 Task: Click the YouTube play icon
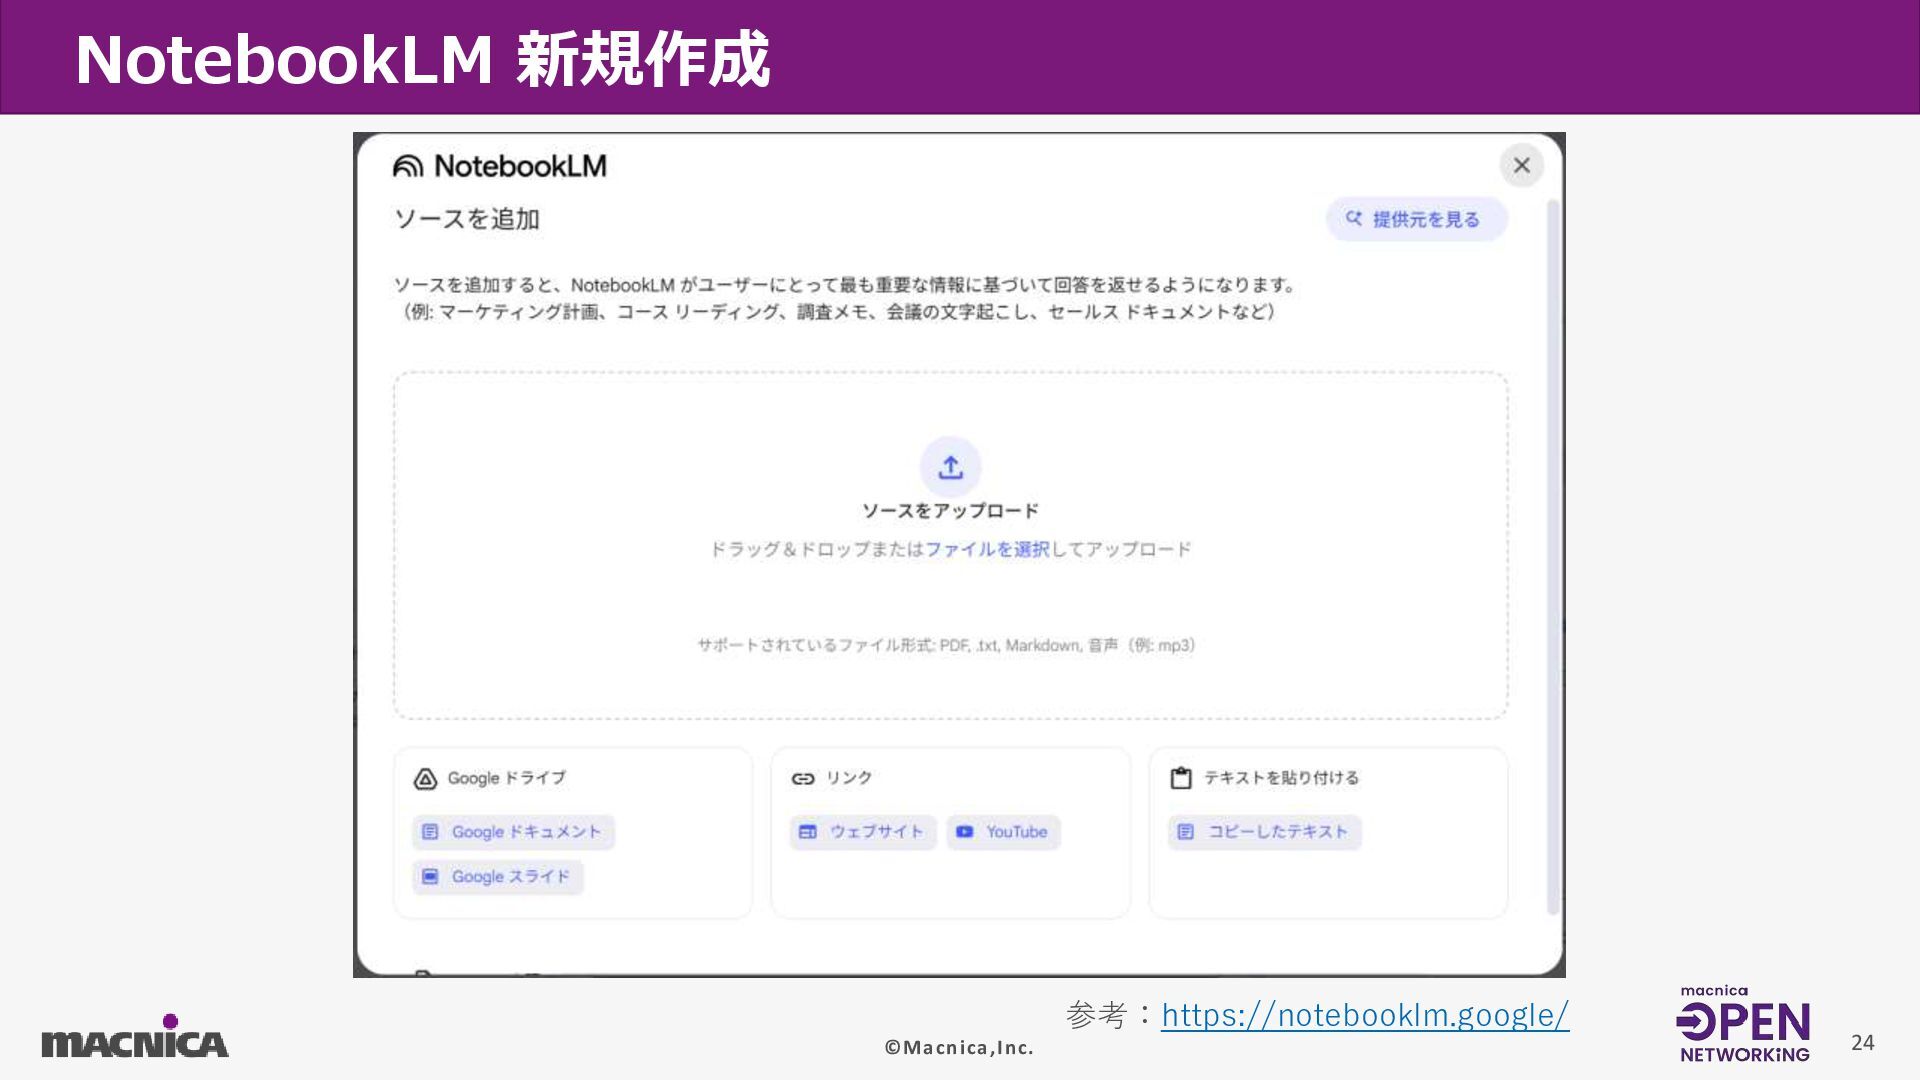tap(965, 832)
